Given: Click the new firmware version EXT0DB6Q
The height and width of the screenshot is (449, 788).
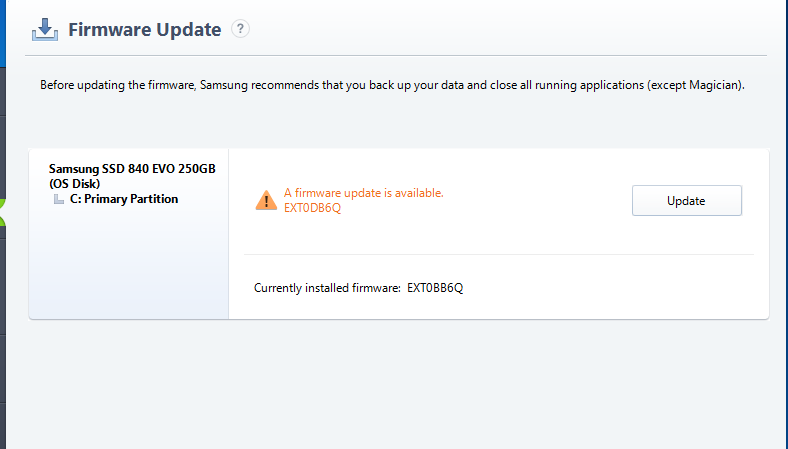Looking at the screenshot, I should [x=313, y=208].
